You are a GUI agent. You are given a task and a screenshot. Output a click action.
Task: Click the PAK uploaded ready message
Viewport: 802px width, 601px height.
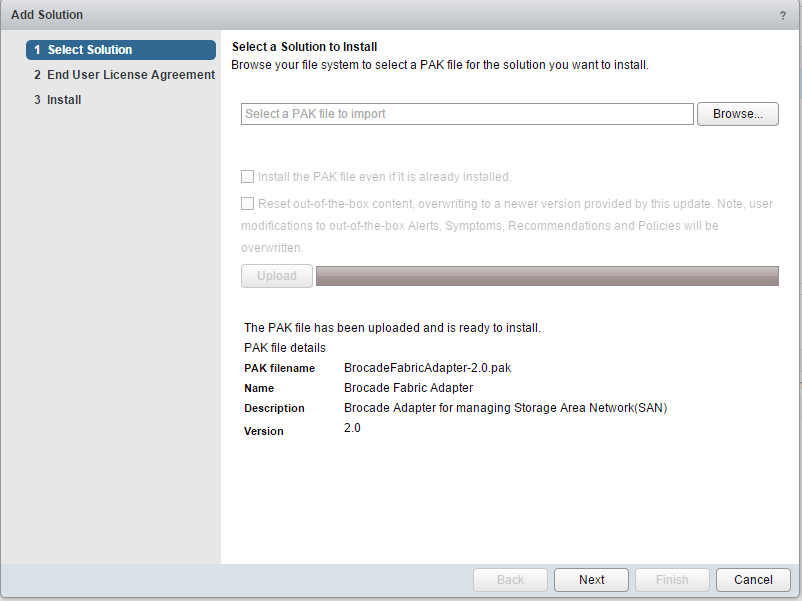pos(392,328)
